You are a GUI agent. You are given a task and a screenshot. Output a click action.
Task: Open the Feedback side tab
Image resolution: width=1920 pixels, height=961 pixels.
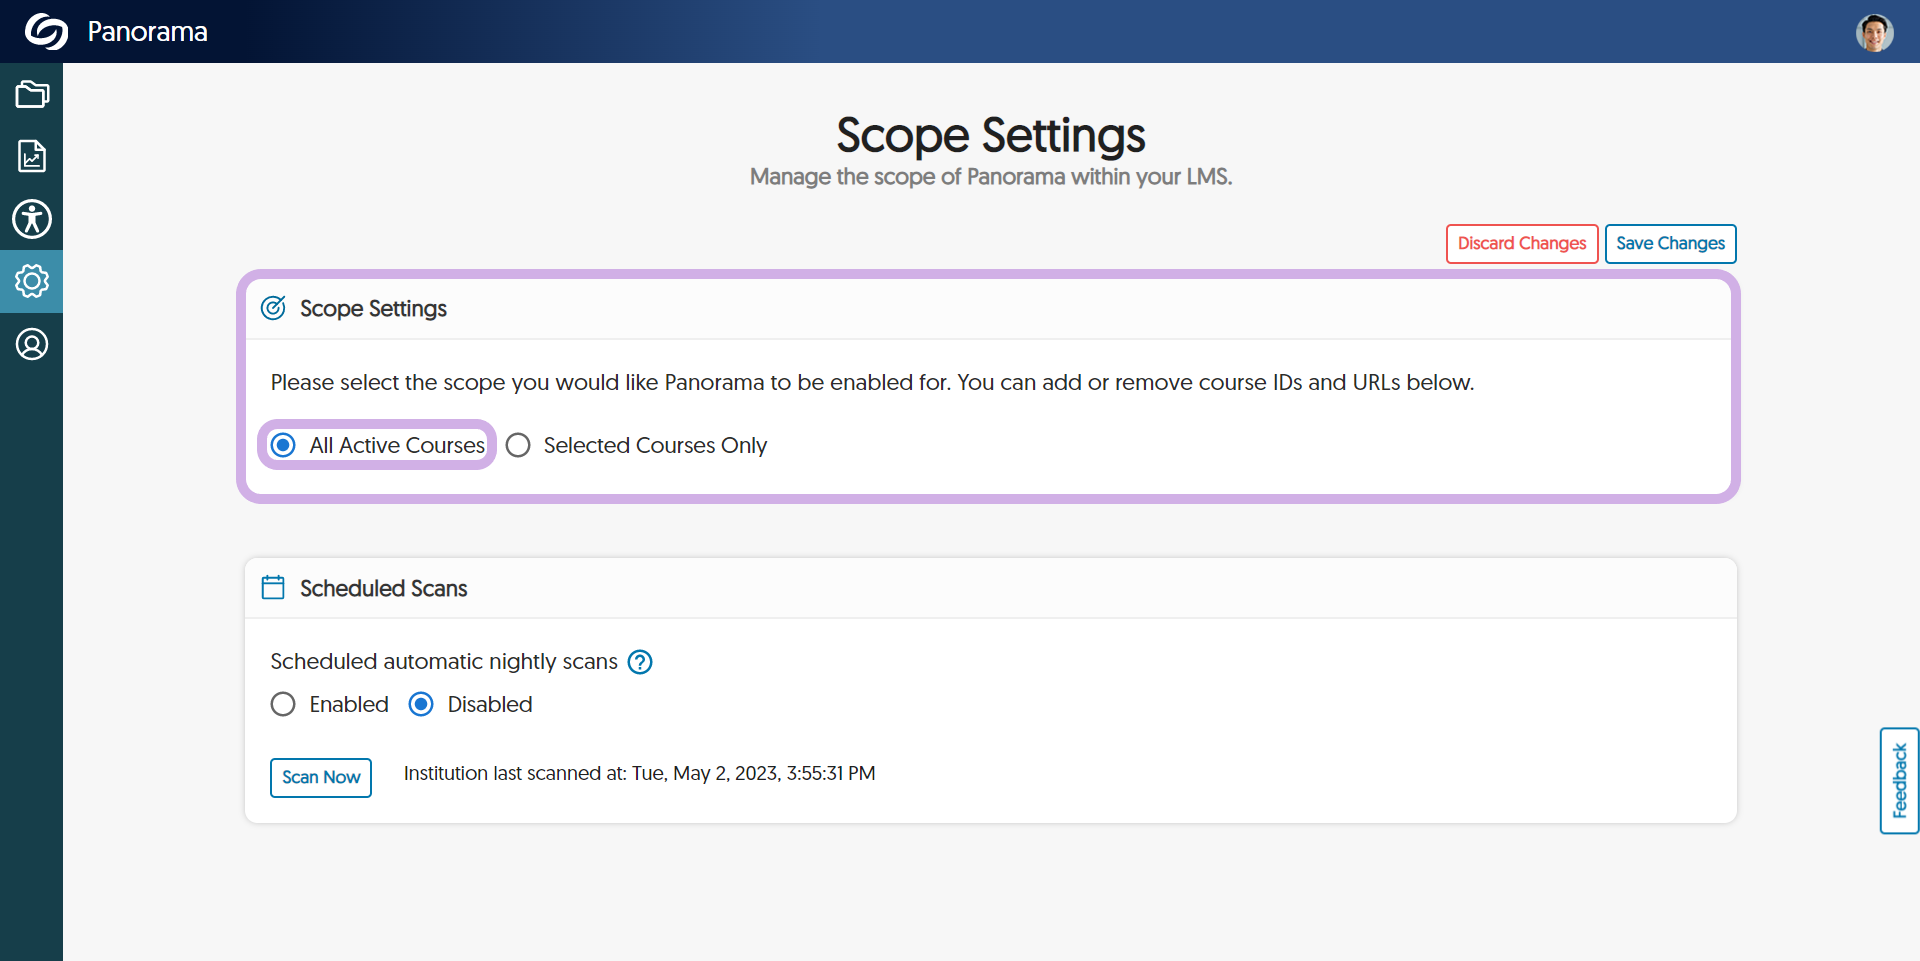pyautogui.click(x=1899, y=781)
